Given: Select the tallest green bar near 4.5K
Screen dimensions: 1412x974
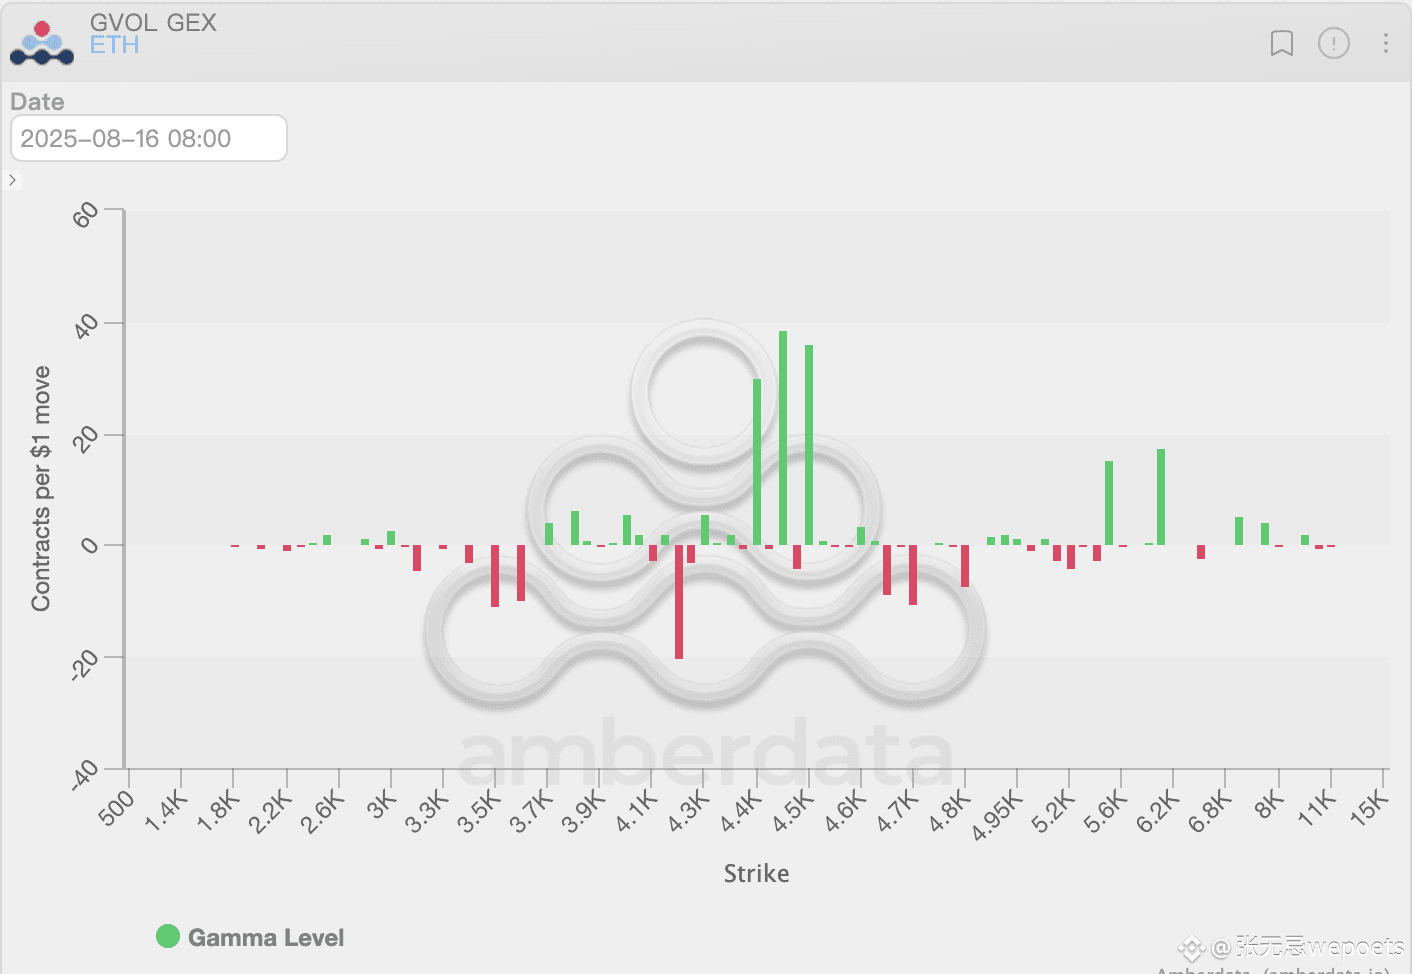Looking at the screenshot, I should [x=783, y=438].
